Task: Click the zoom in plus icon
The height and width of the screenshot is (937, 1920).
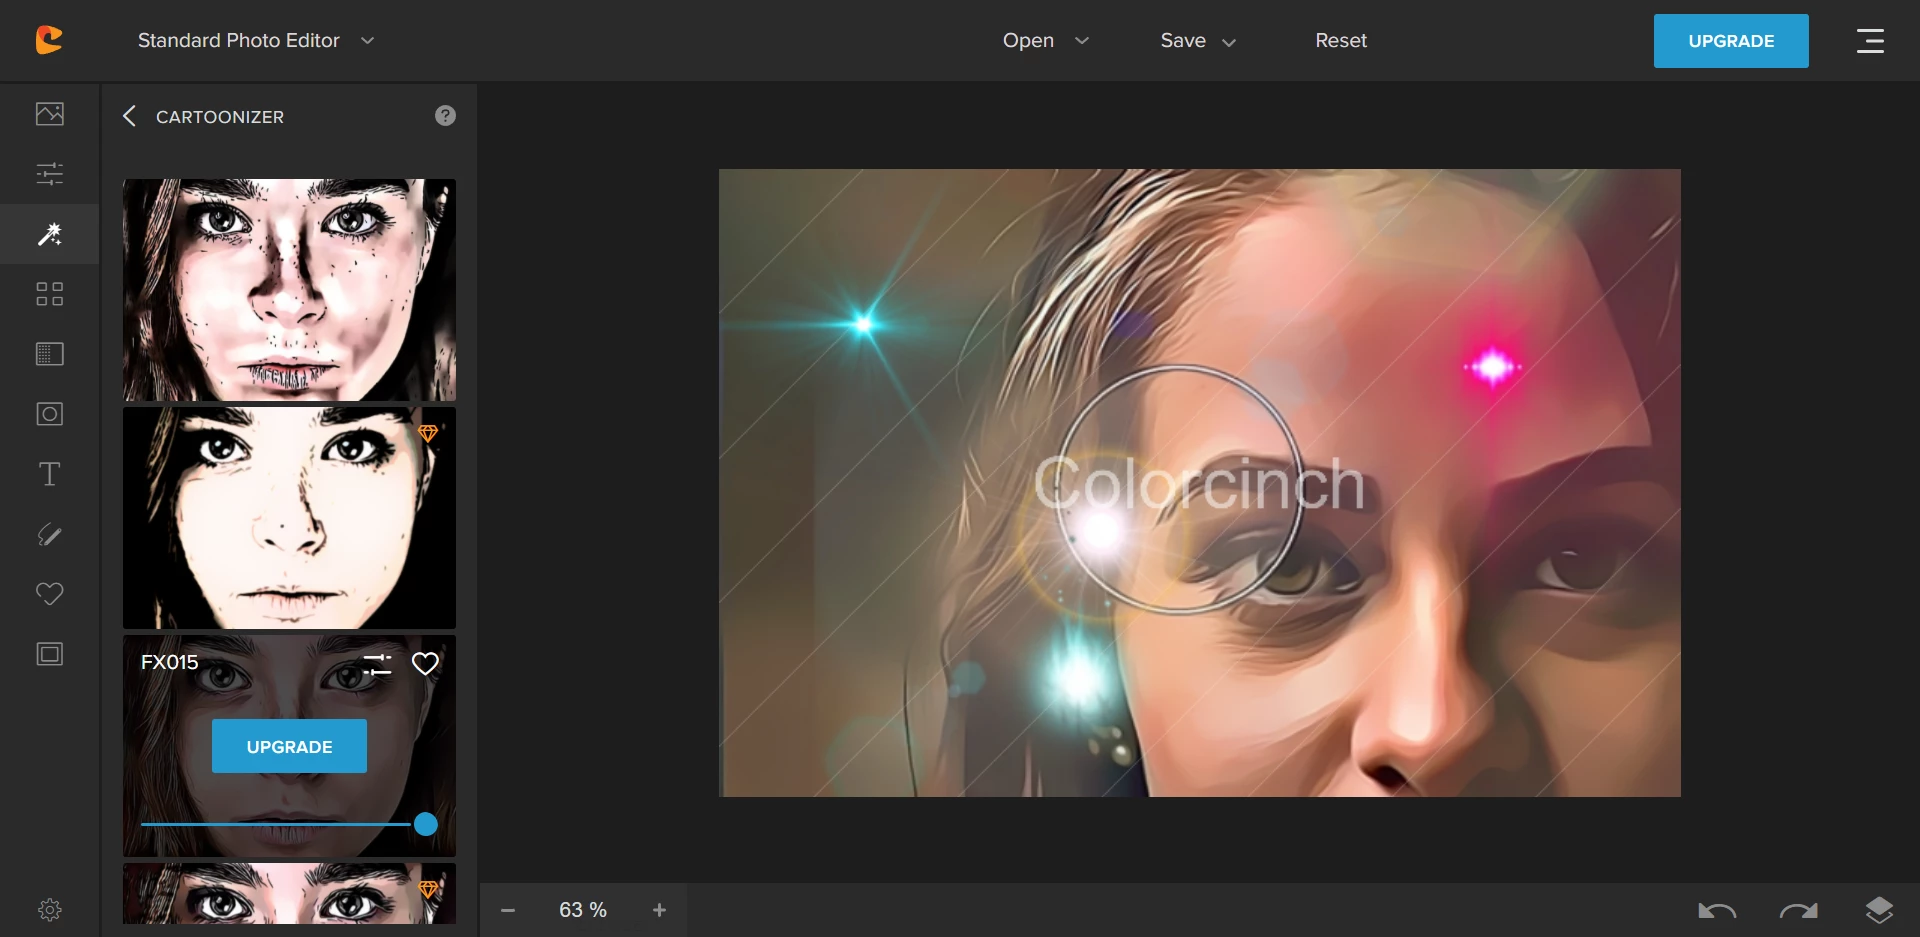Action: 659,910
